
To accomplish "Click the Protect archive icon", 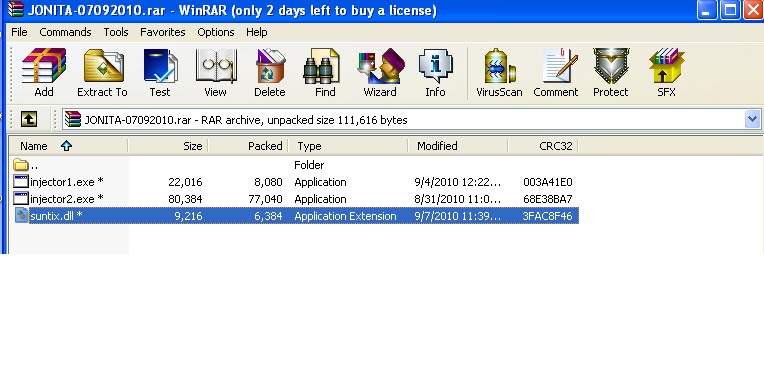I will click(611, 73).
